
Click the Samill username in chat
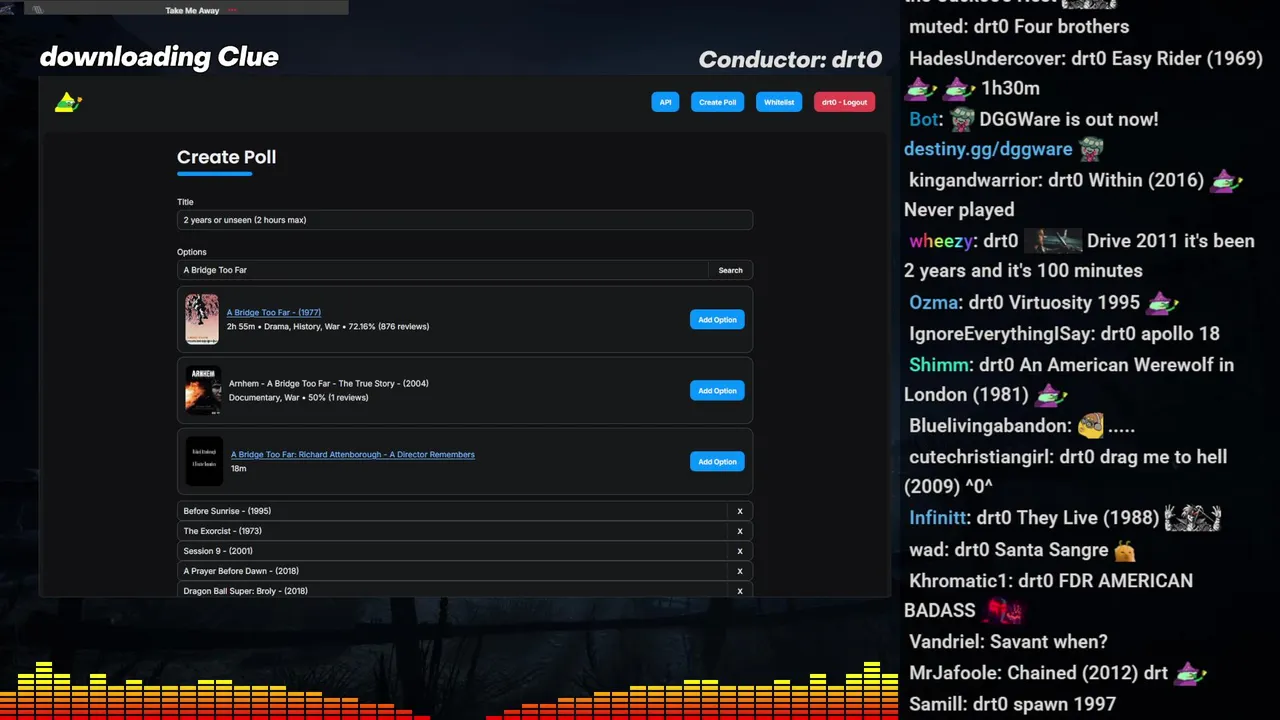(x=935, y=704)
